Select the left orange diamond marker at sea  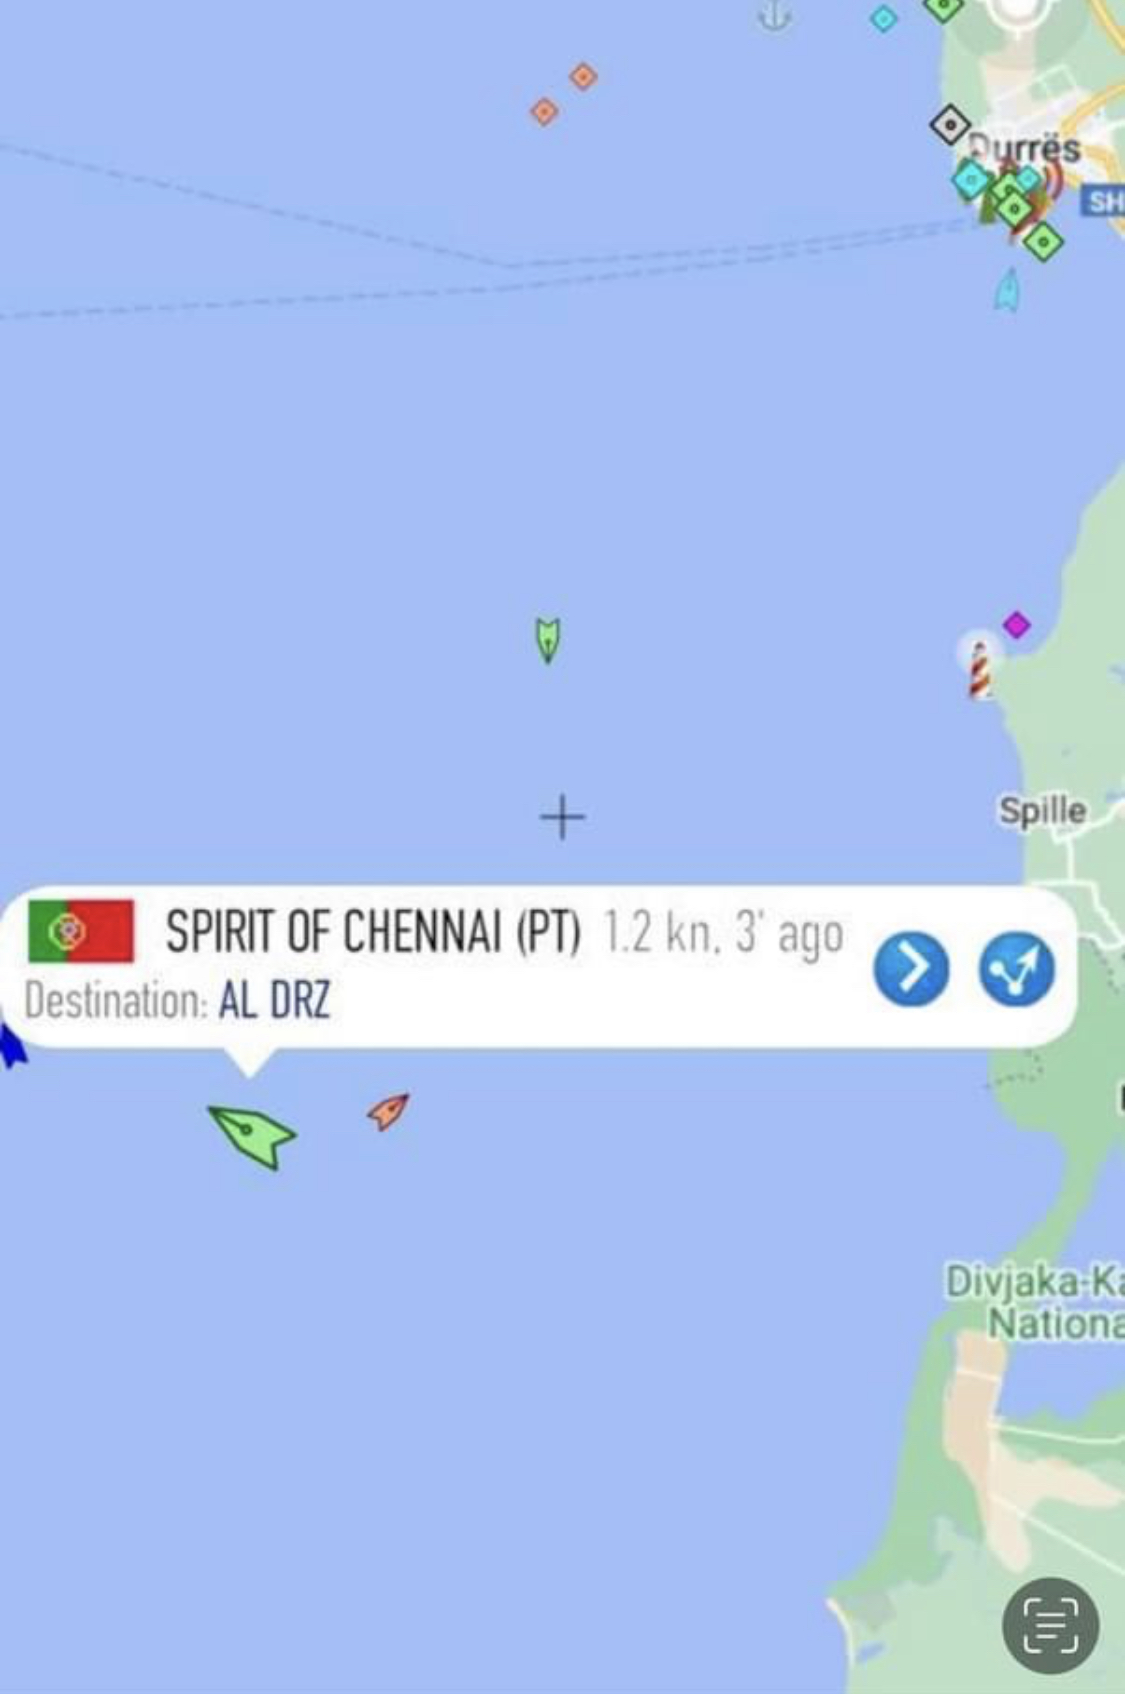point(544,111)
